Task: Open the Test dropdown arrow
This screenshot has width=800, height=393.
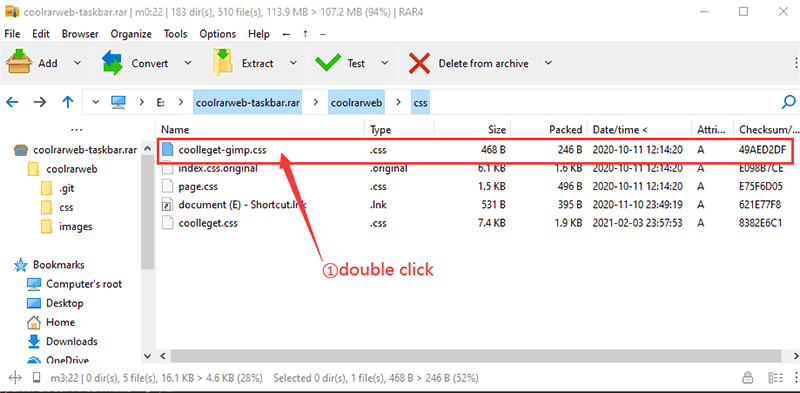Action: pos(385,63)
